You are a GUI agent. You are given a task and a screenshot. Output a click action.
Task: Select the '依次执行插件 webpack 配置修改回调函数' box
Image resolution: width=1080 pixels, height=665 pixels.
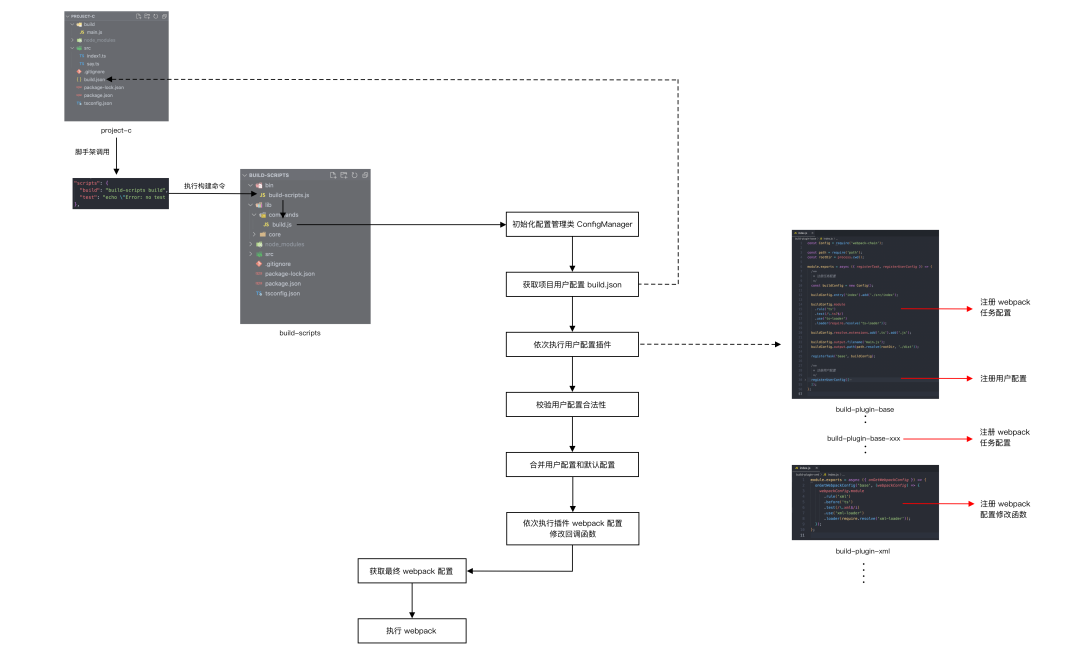(x=572, y=529)
